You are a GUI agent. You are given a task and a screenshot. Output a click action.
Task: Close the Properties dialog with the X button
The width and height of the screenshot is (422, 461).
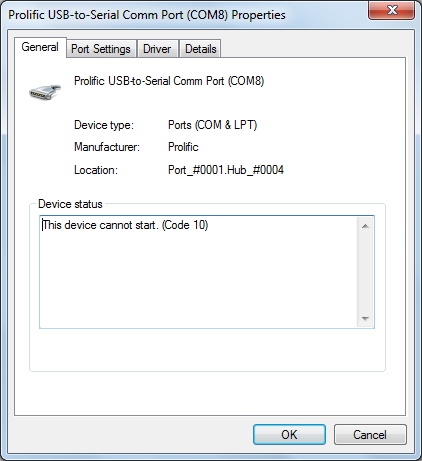[x=391, y=10]
